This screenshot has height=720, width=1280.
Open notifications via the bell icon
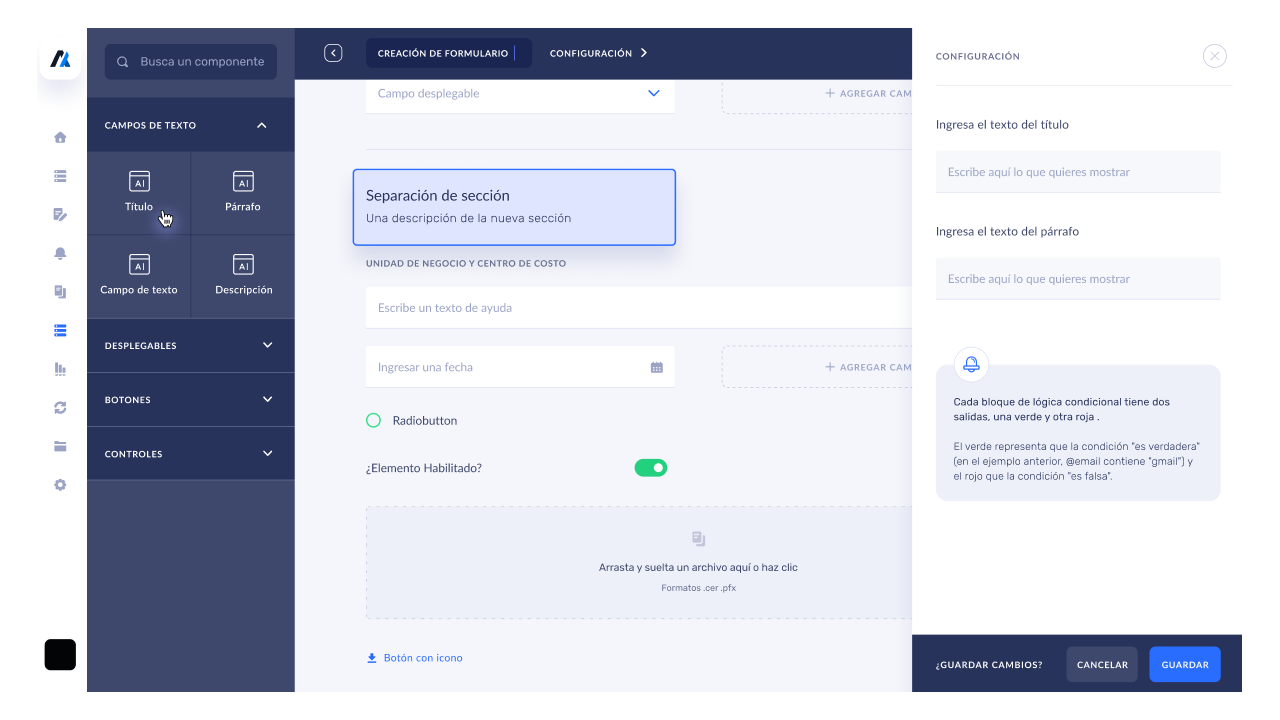pyautogui.click(x=60, y=253)
